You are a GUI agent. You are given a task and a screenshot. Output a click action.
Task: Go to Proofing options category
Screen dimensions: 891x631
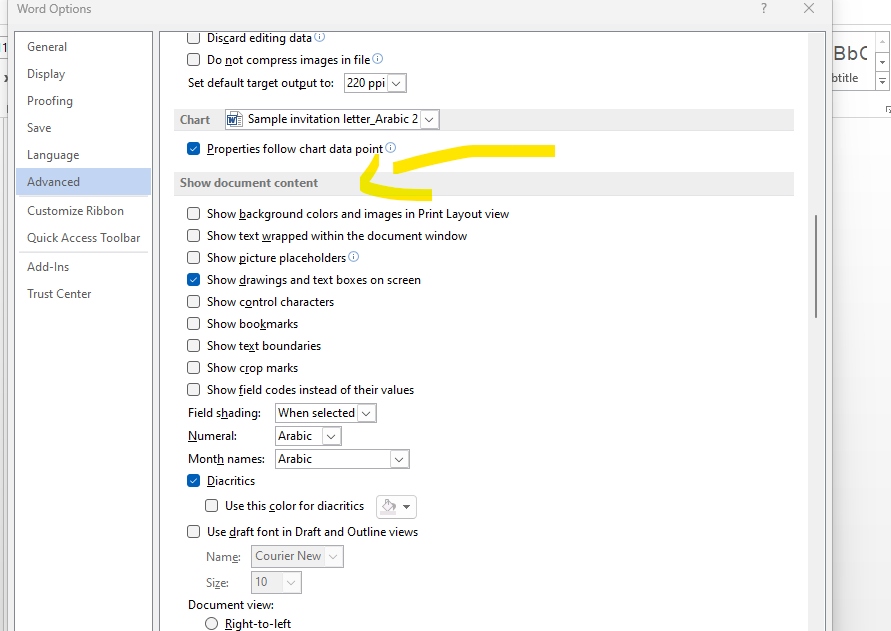pos(84,101)
